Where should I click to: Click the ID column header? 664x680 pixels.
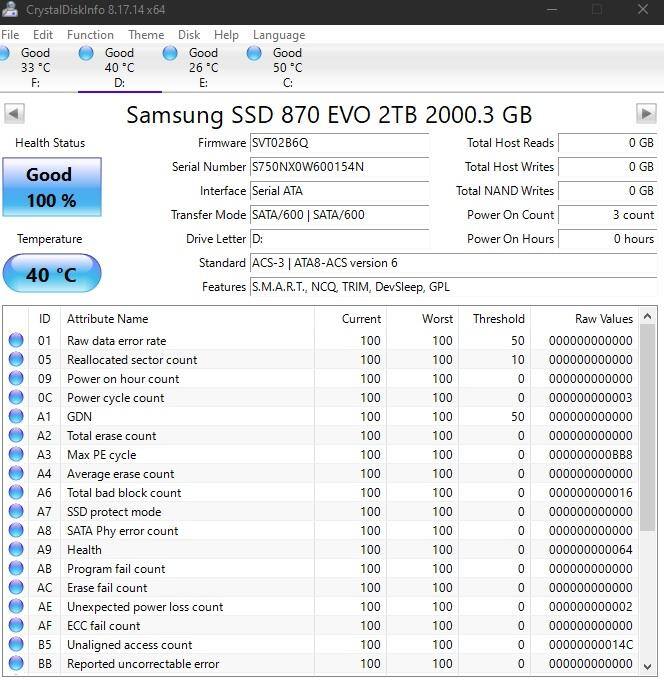click(44, 319)
